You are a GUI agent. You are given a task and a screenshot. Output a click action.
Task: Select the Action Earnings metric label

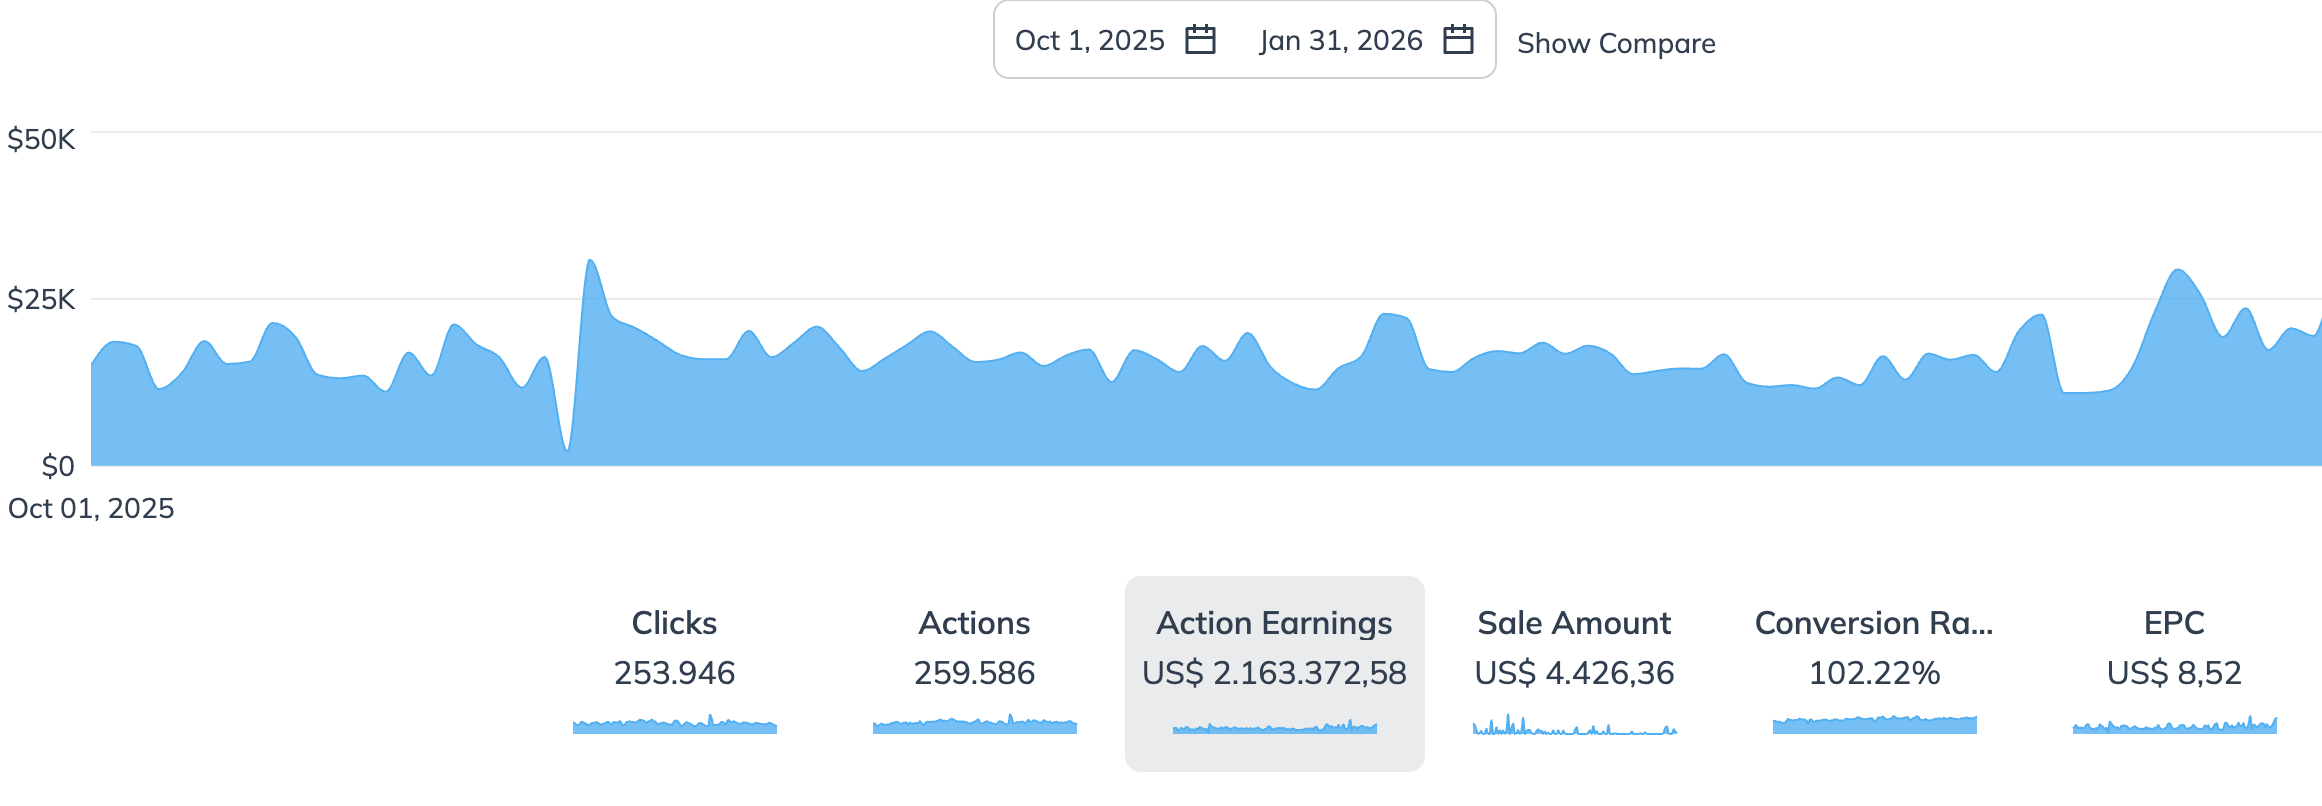tap(1274, 623)
